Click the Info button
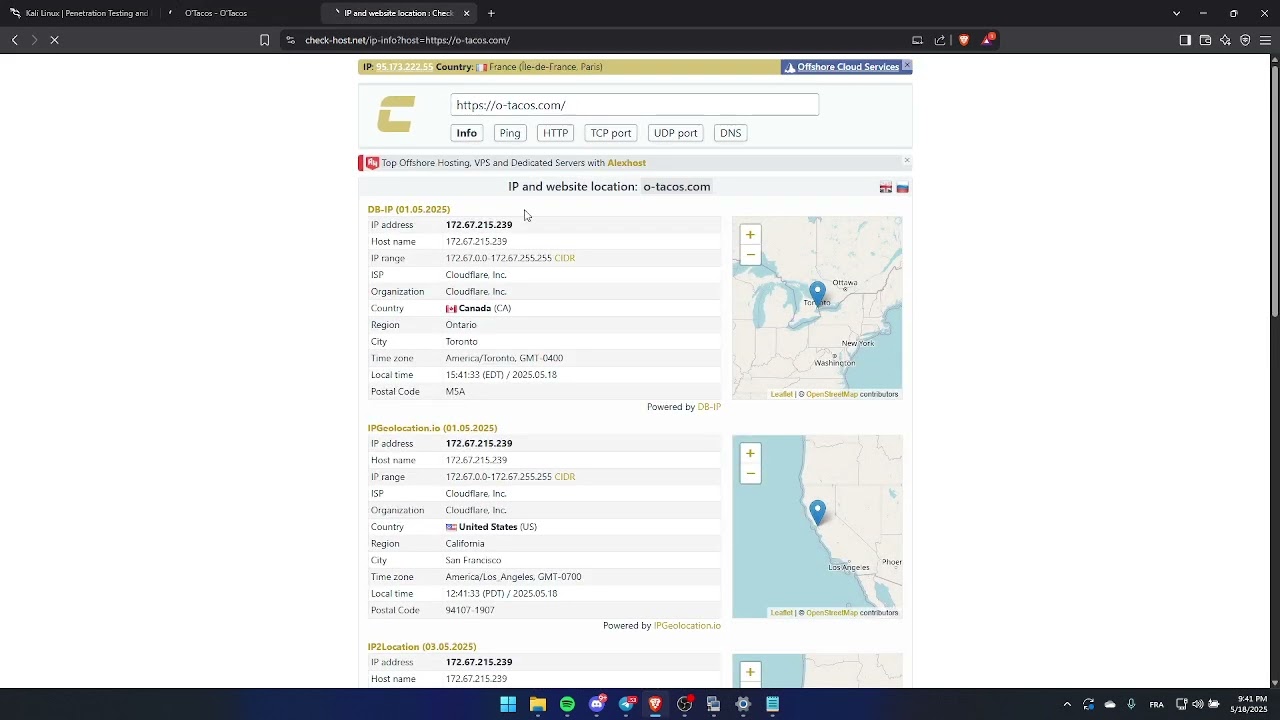The height and width of the screenshot is (720, 1280). point(467,133)
